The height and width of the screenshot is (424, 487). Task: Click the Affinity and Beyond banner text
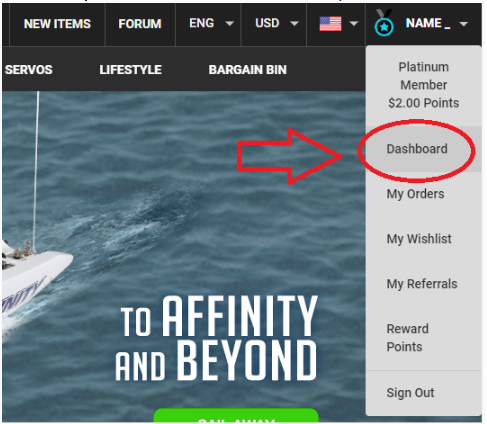pos(216,337)
